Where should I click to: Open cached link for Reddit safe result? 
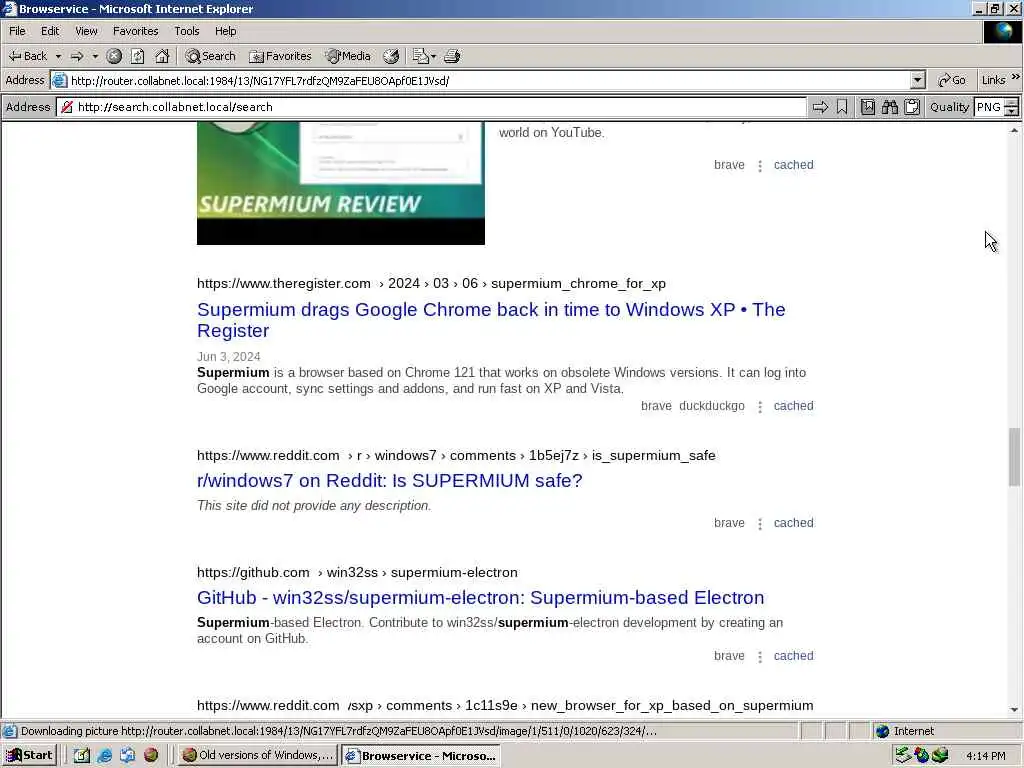pos(793,522)
